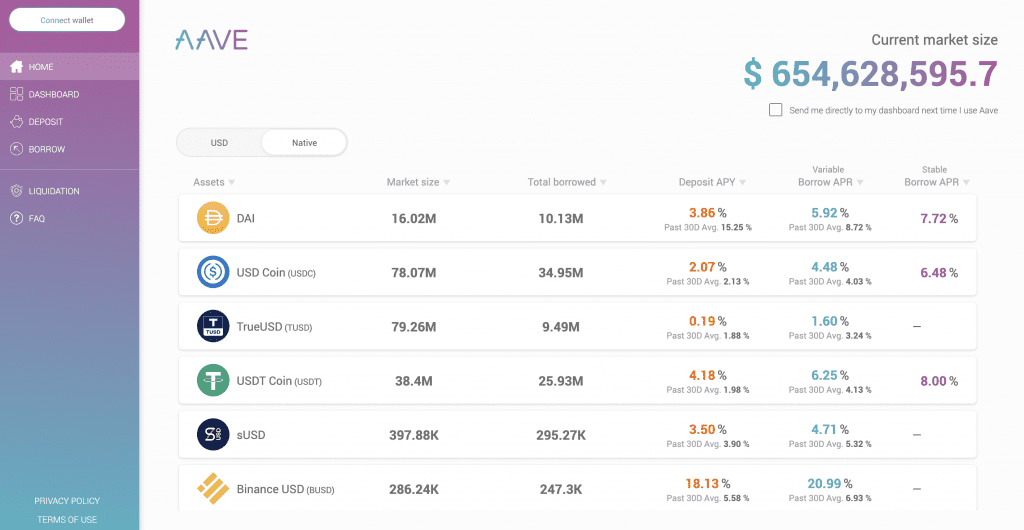This screenshot has width=1024, height=530.
Task: Click the USDT Tether coin icon
Action: pyautogui.click(x=213, y=381)
